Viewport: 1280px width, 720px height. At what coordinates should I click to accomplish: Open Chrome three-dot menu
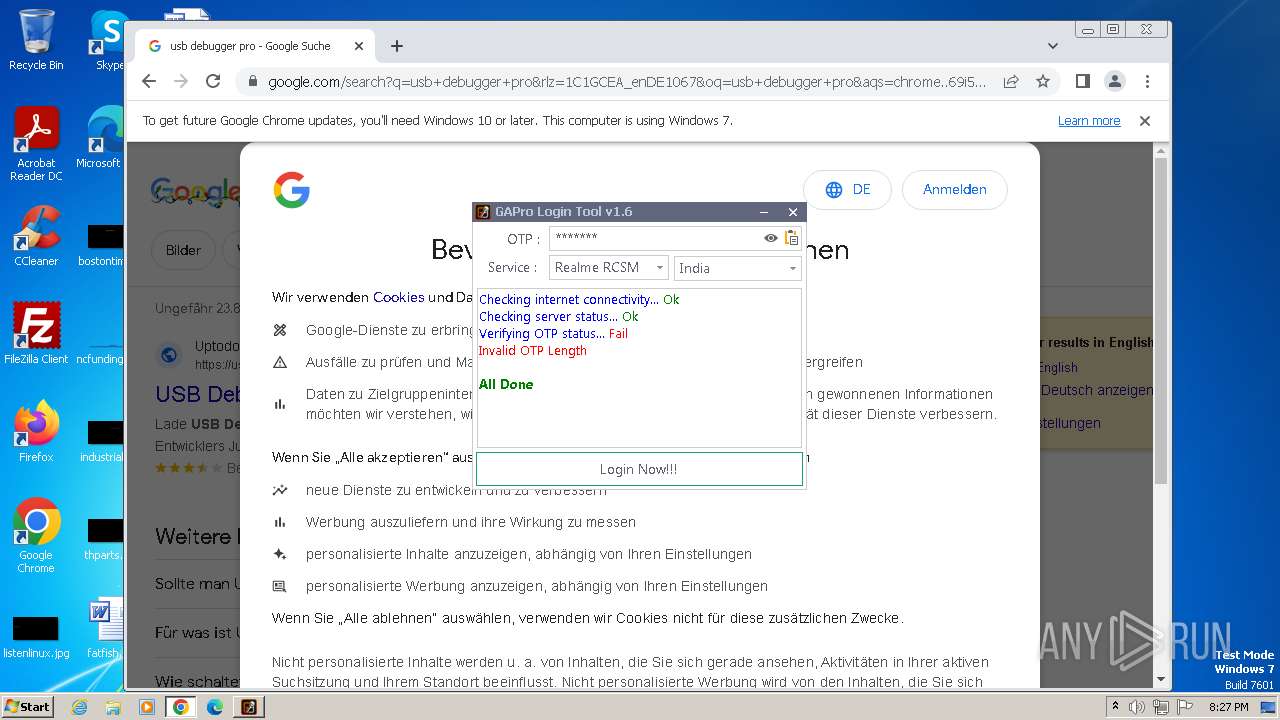[x=1147, y=81]
